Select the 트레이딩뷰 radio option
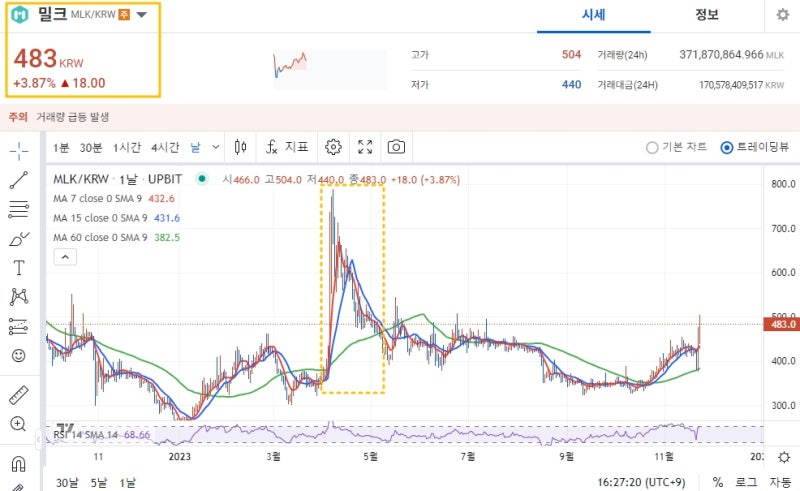Viewport: 800px width, 491px height. tap(754, 148)
